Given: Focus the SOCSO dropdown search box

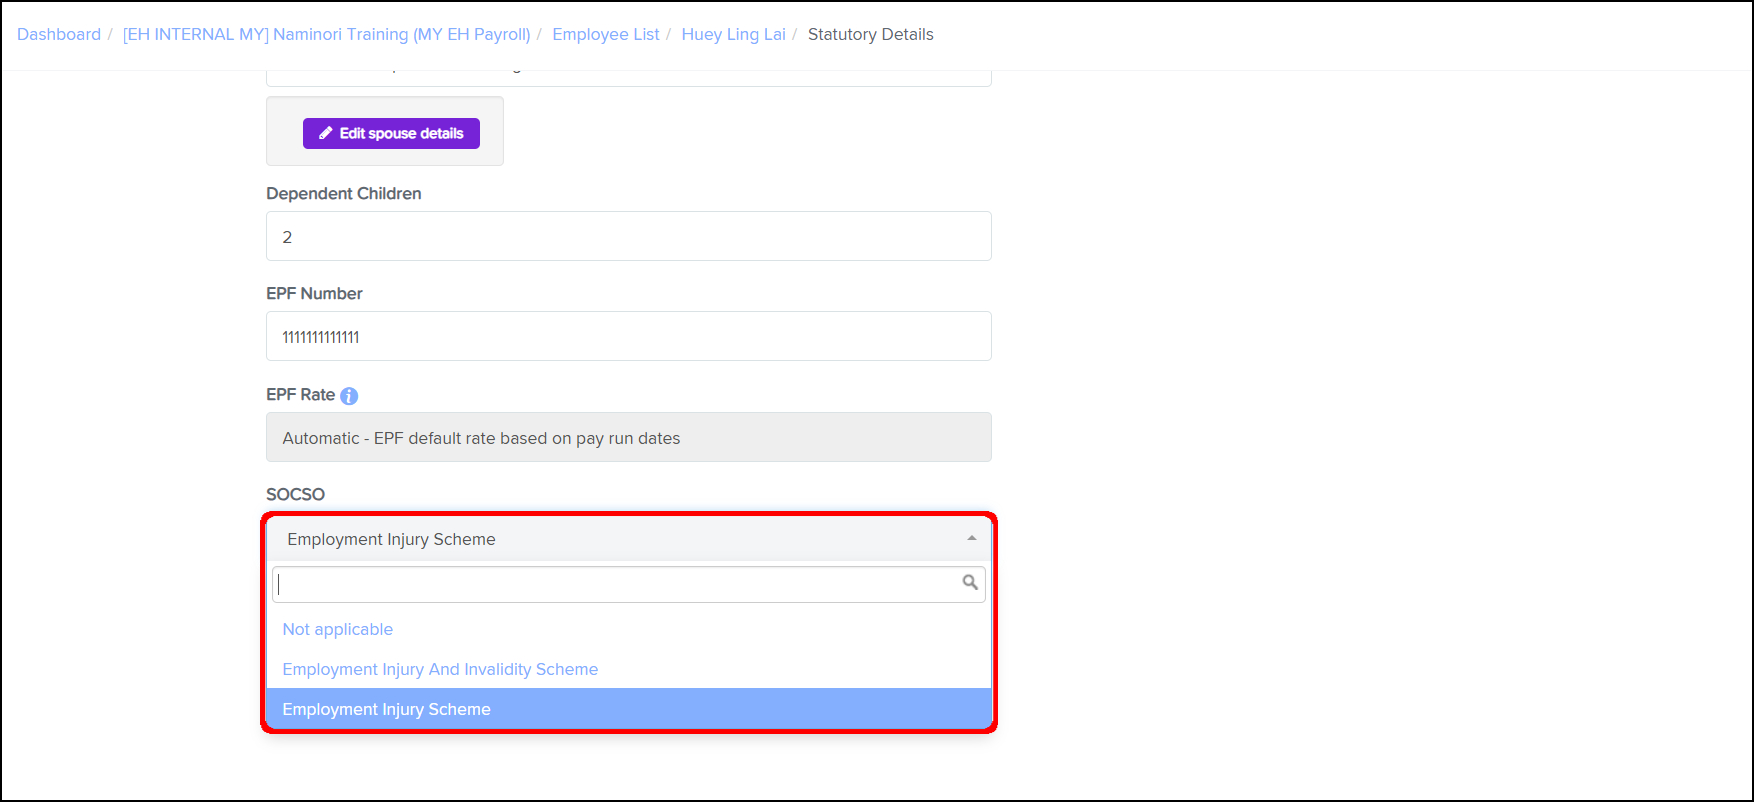Looking at the screenshot, I should 615,584.
